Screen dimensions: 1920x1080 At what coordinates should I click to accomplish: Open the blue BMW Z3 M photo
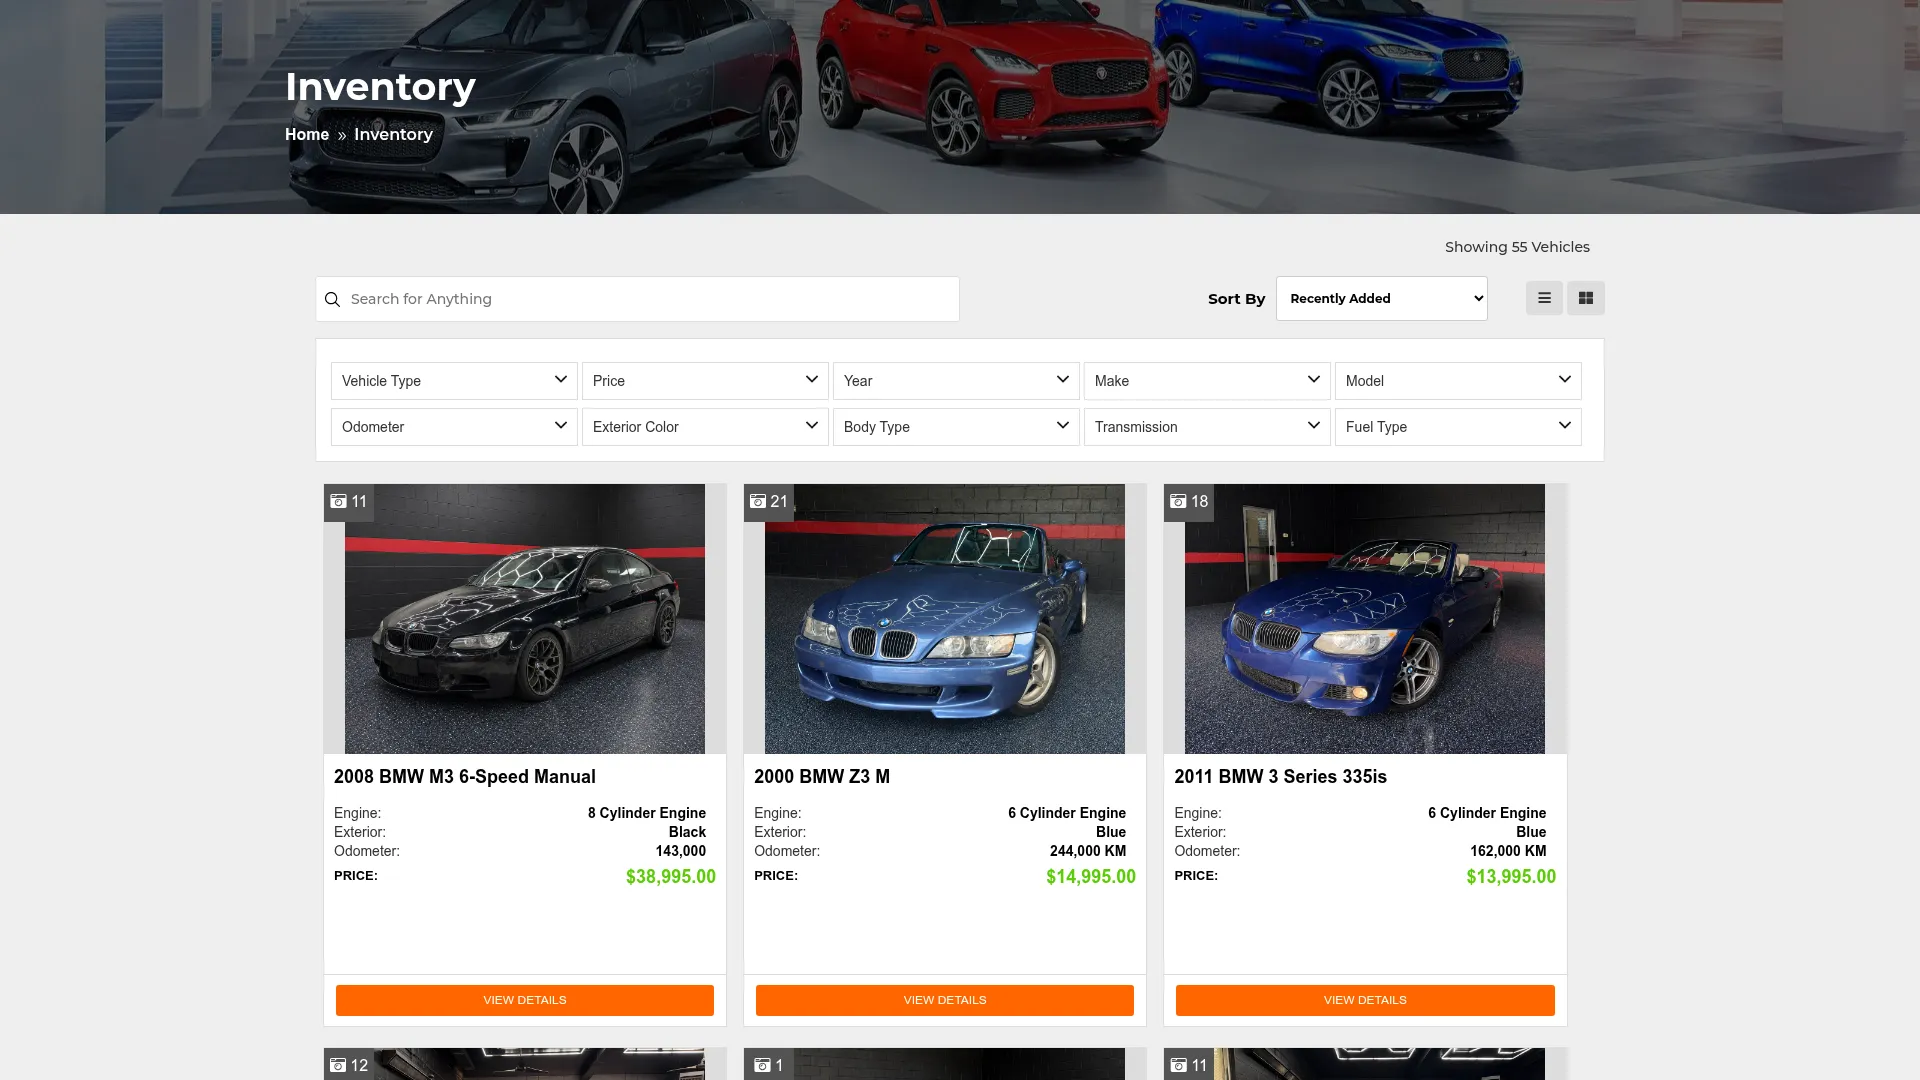pyautogui.click(x=945, y=619)
